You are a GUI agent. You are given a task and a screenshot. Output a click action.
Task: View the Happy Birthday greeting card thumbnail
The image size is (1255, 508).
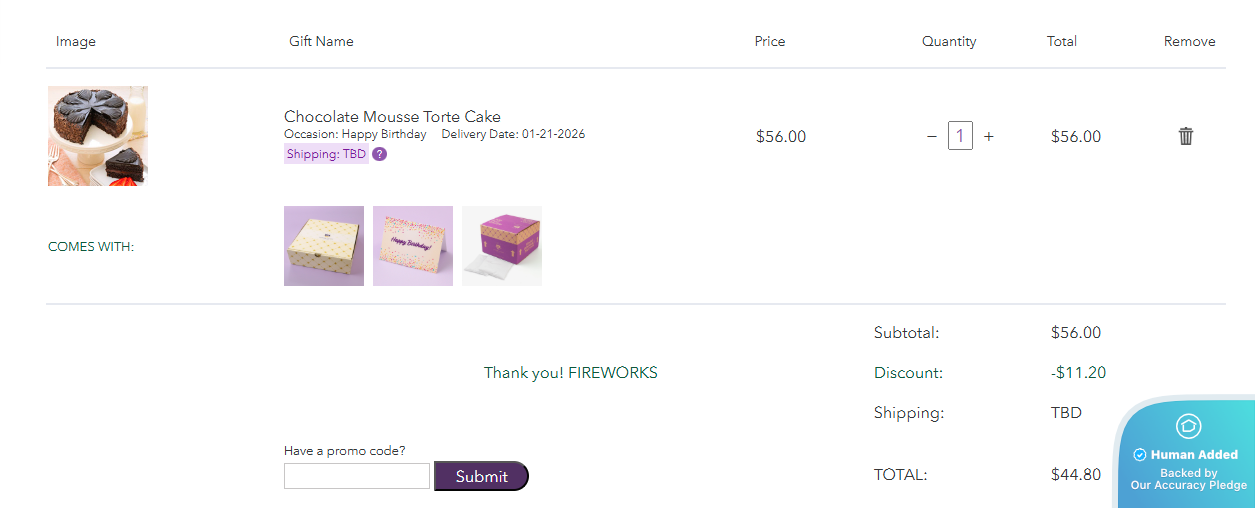413,246
